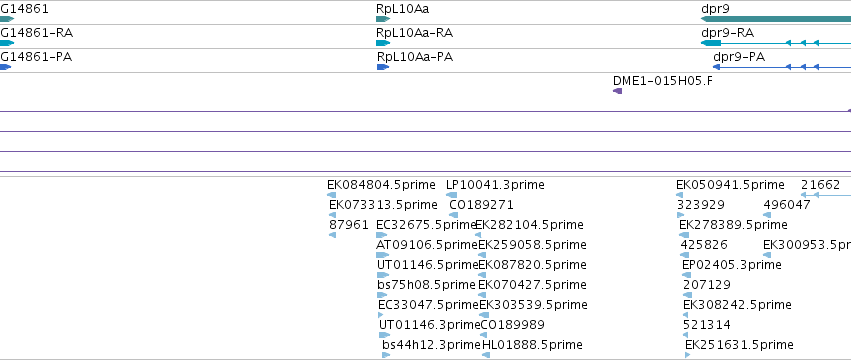The image size is (851, 360).
Task: Click the partially visible EK300953 EST label
Action: click(807, 245)
